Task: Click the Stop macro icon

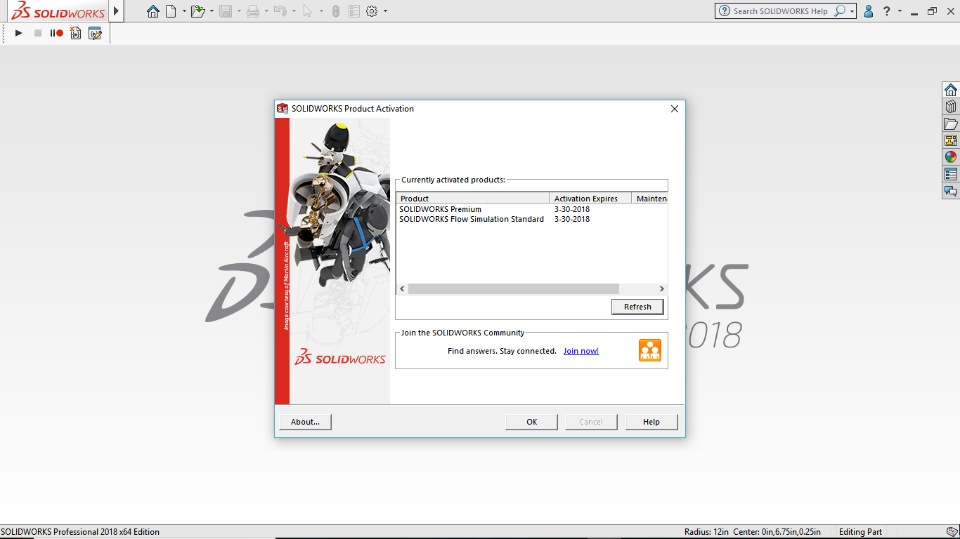Action: pos(38,33)
